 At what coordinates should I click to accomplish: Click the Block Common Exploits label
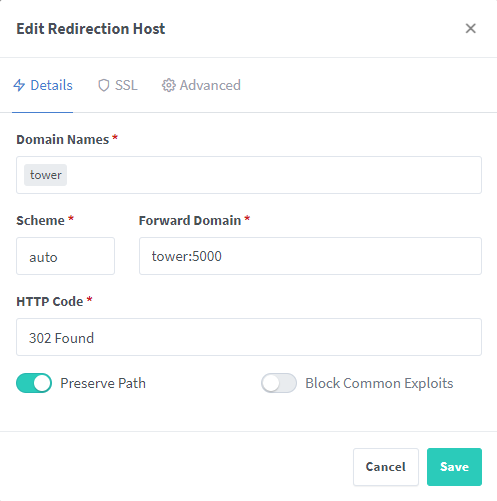coord(379,383)
